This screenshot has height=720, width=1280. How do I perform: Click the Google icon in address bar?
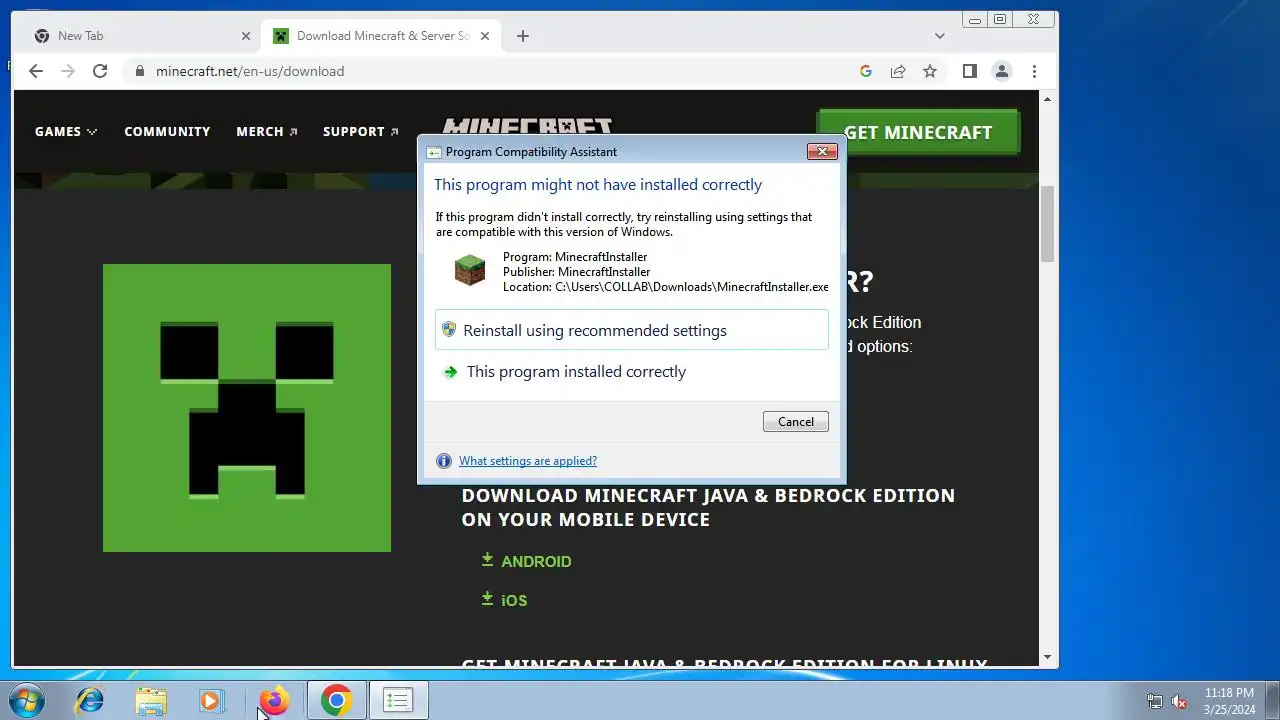tap(866, 71)
